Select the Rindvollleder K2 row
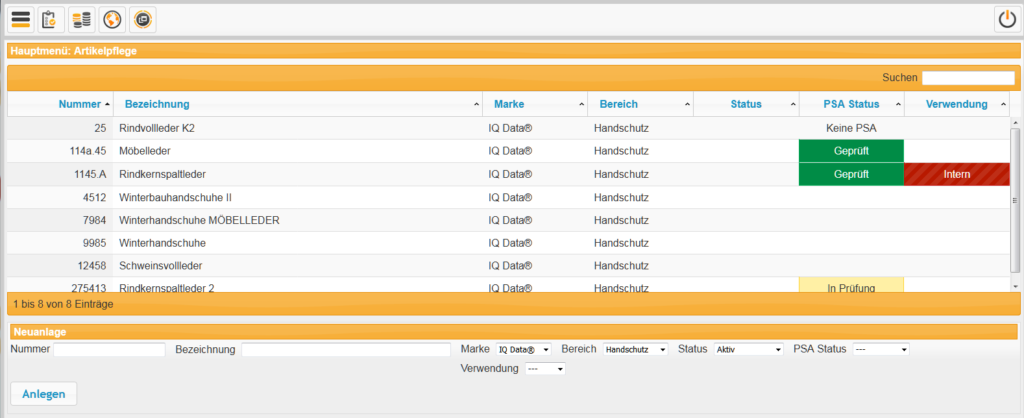Viewport: 1024px width, 418px height. [x=508, y=129]
